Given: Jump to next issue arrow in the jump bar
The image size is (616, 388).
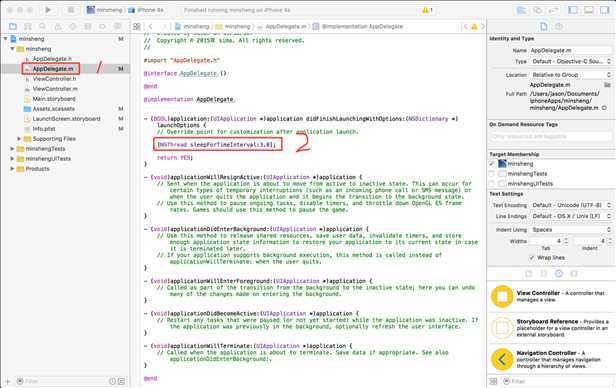Looking at the screenshot, I should (483, 26).
